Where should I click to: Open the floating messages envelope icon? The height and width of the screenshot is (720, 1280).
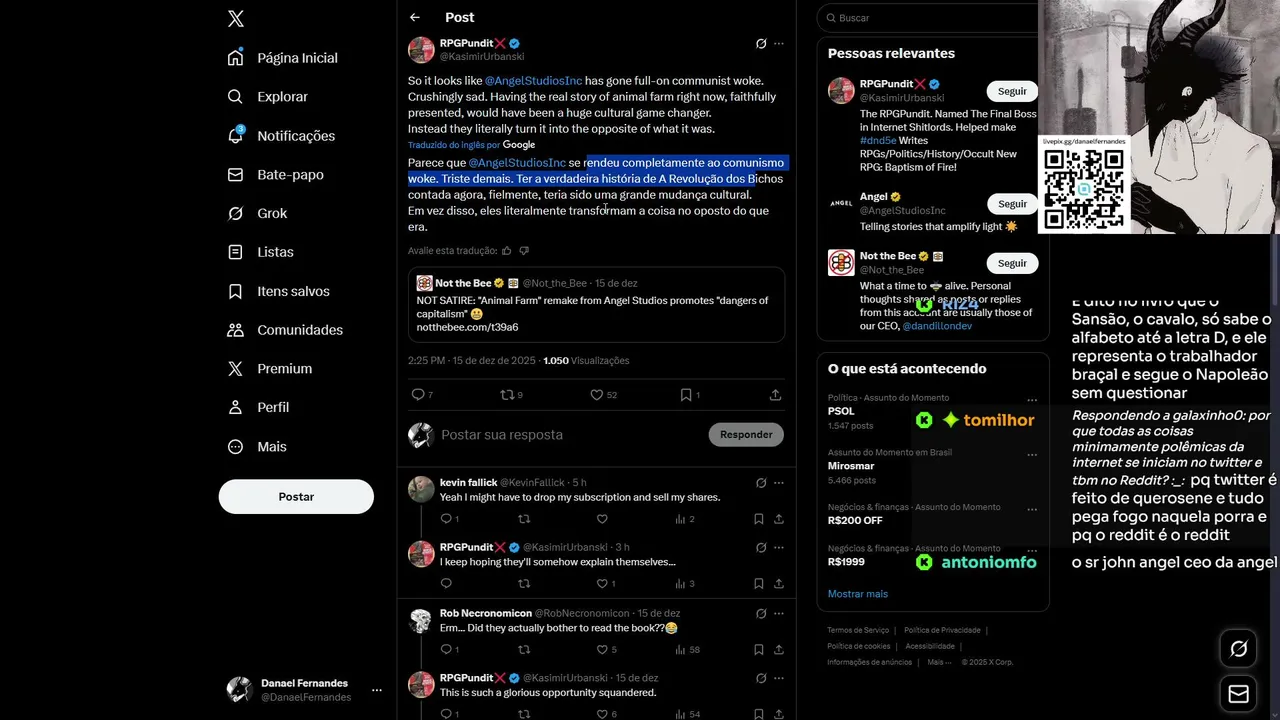click(x=1238, y=694)
